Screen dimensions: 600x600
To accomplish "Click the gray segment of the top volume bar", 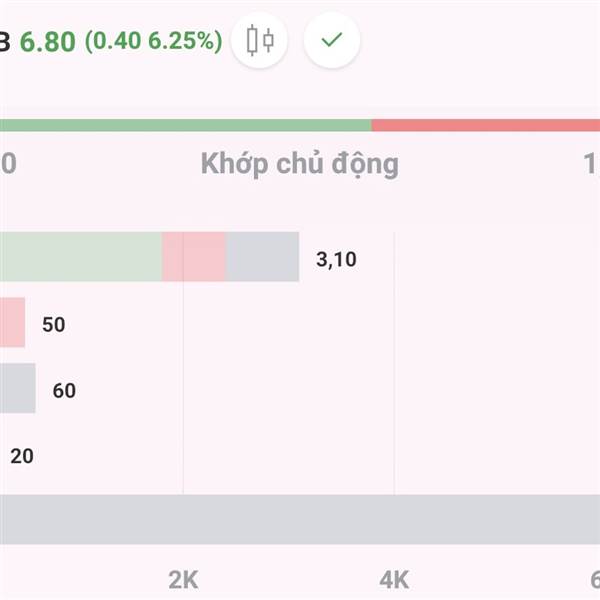I will click(263, 257).
